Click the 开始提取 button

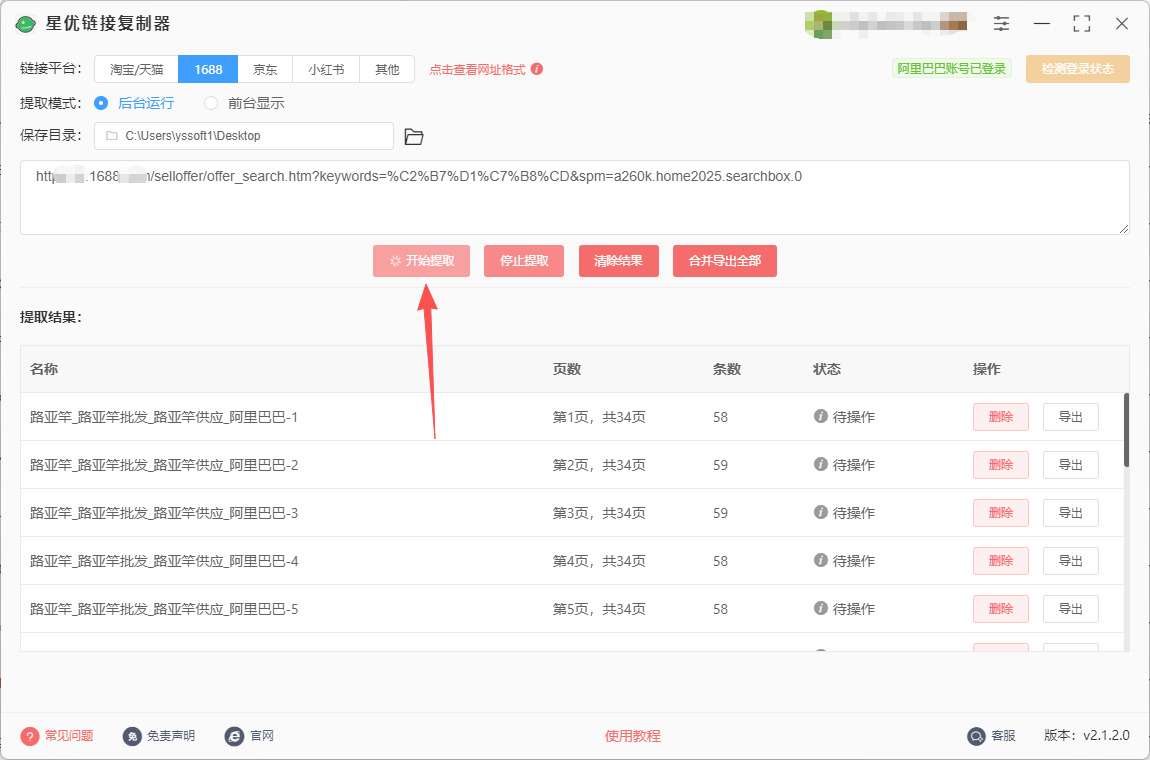421,261
